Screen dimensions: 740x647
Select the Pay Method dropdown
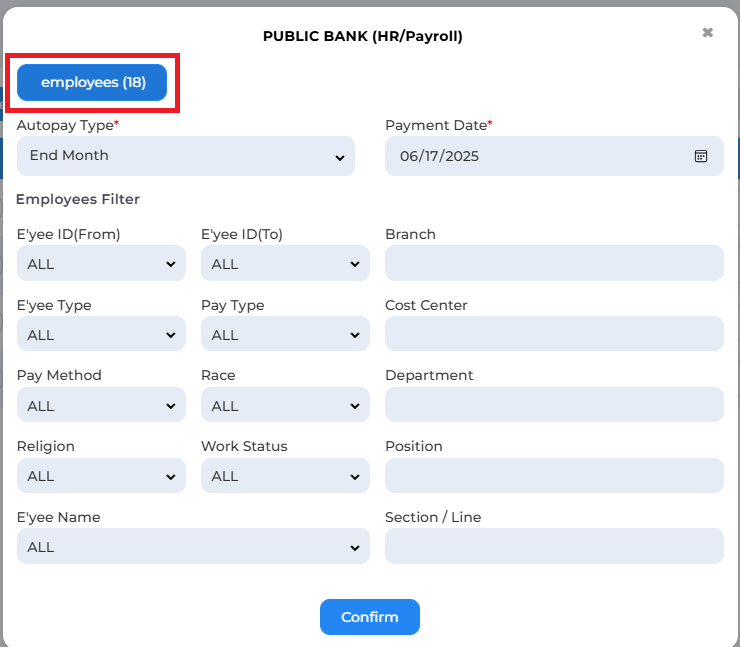(101, 405)
